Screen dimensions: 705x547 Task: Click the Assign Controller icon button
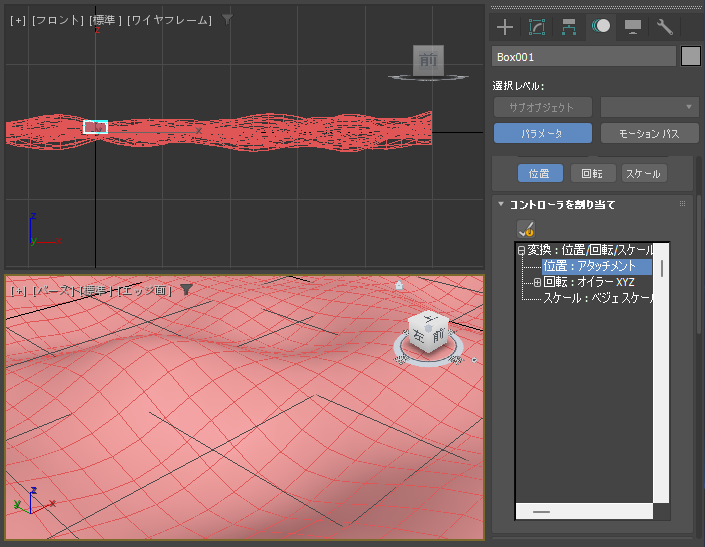pos(526,229)
